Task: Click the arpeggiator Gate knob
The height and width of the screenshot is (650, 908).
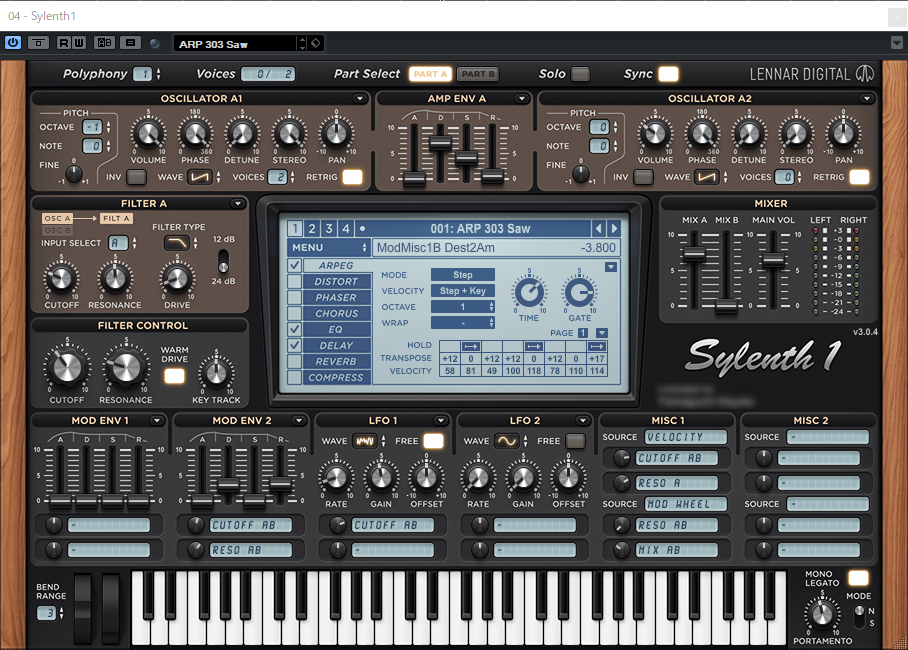Action: coord(579,293)
